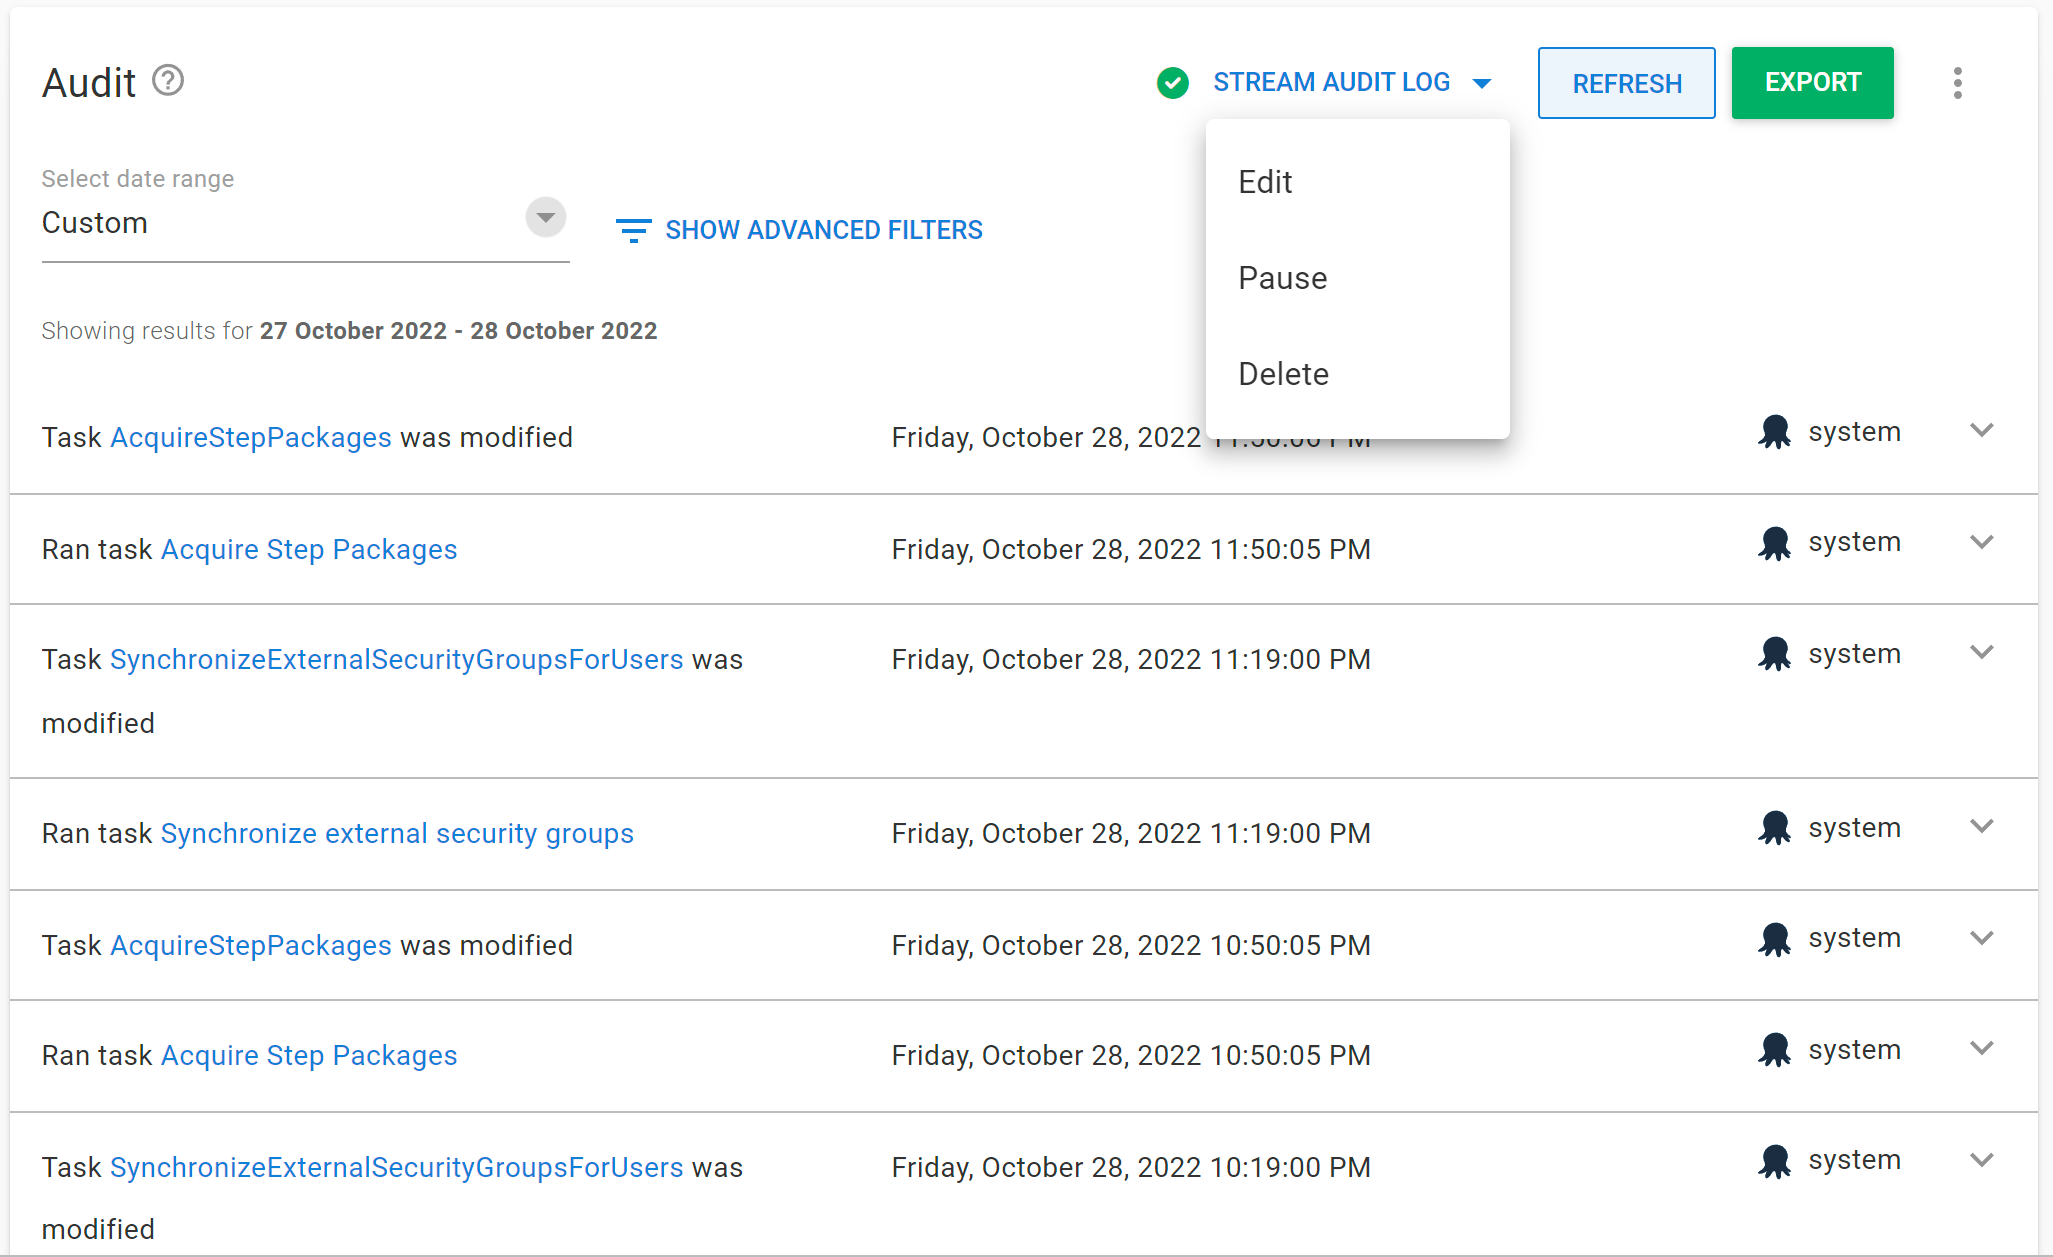
Task: Open AcquireStepPackages link at 10:50:05 PM
Action: (x=251, y=946)
